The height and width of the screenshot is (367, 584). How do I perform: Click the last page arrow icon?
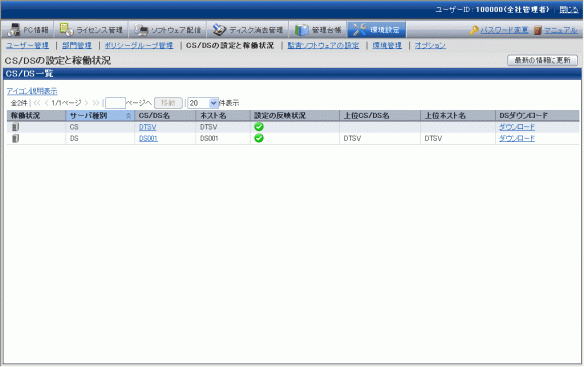(96, 103)
